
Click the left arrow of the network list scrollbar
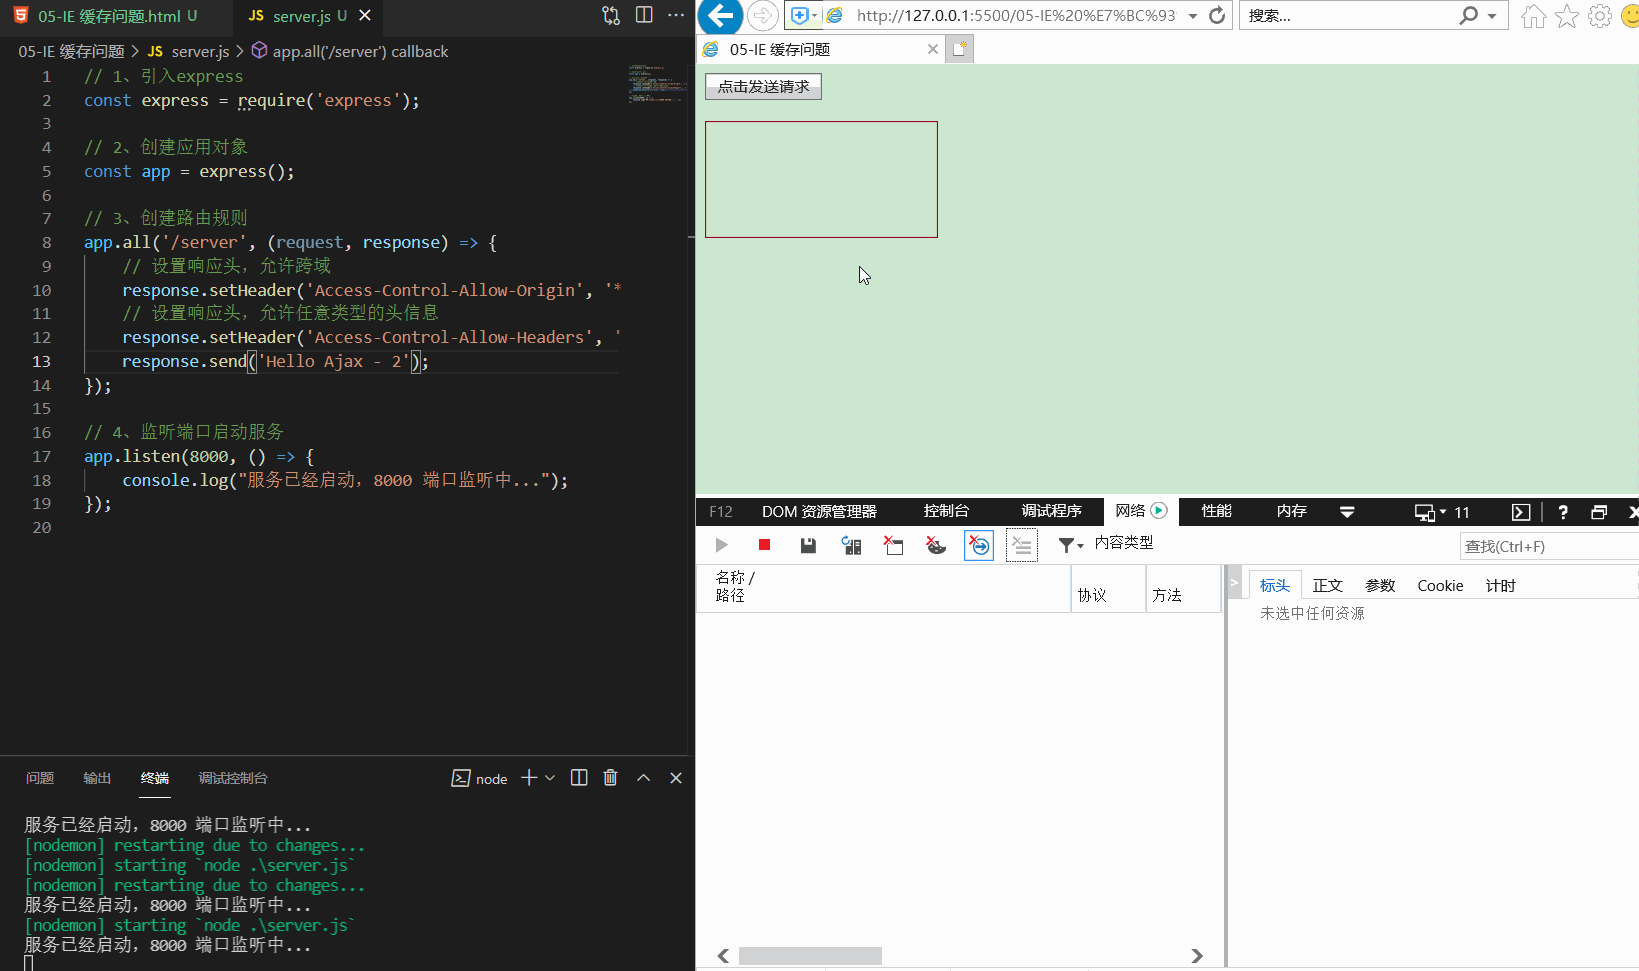click(x=723, y=956)
